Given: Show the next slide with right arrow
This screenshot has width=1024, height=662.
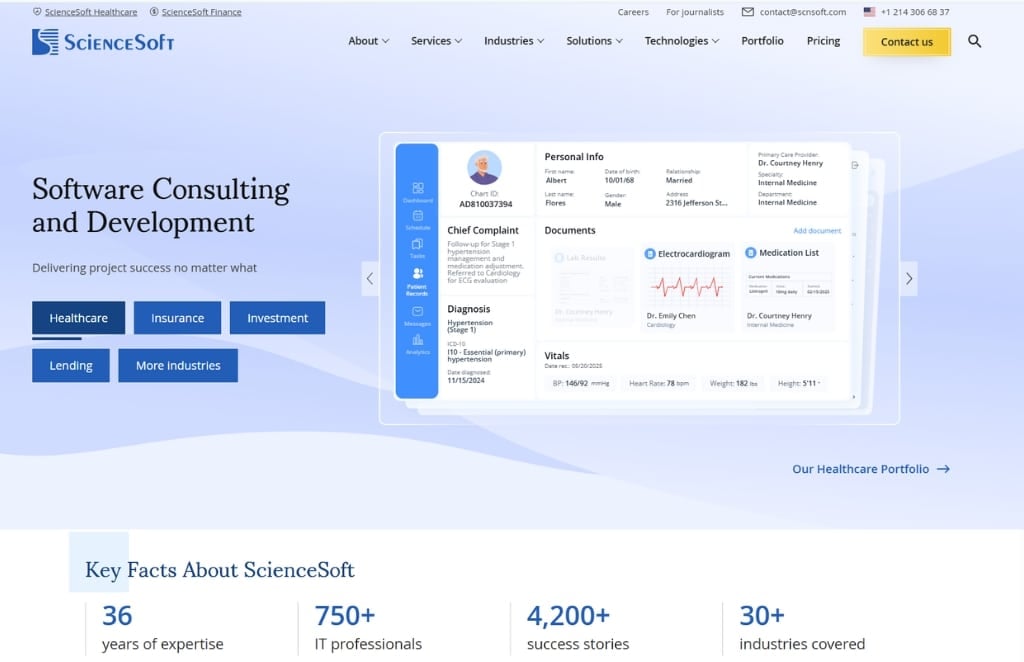Looking at the screenshot, I should tap(908, 278).
